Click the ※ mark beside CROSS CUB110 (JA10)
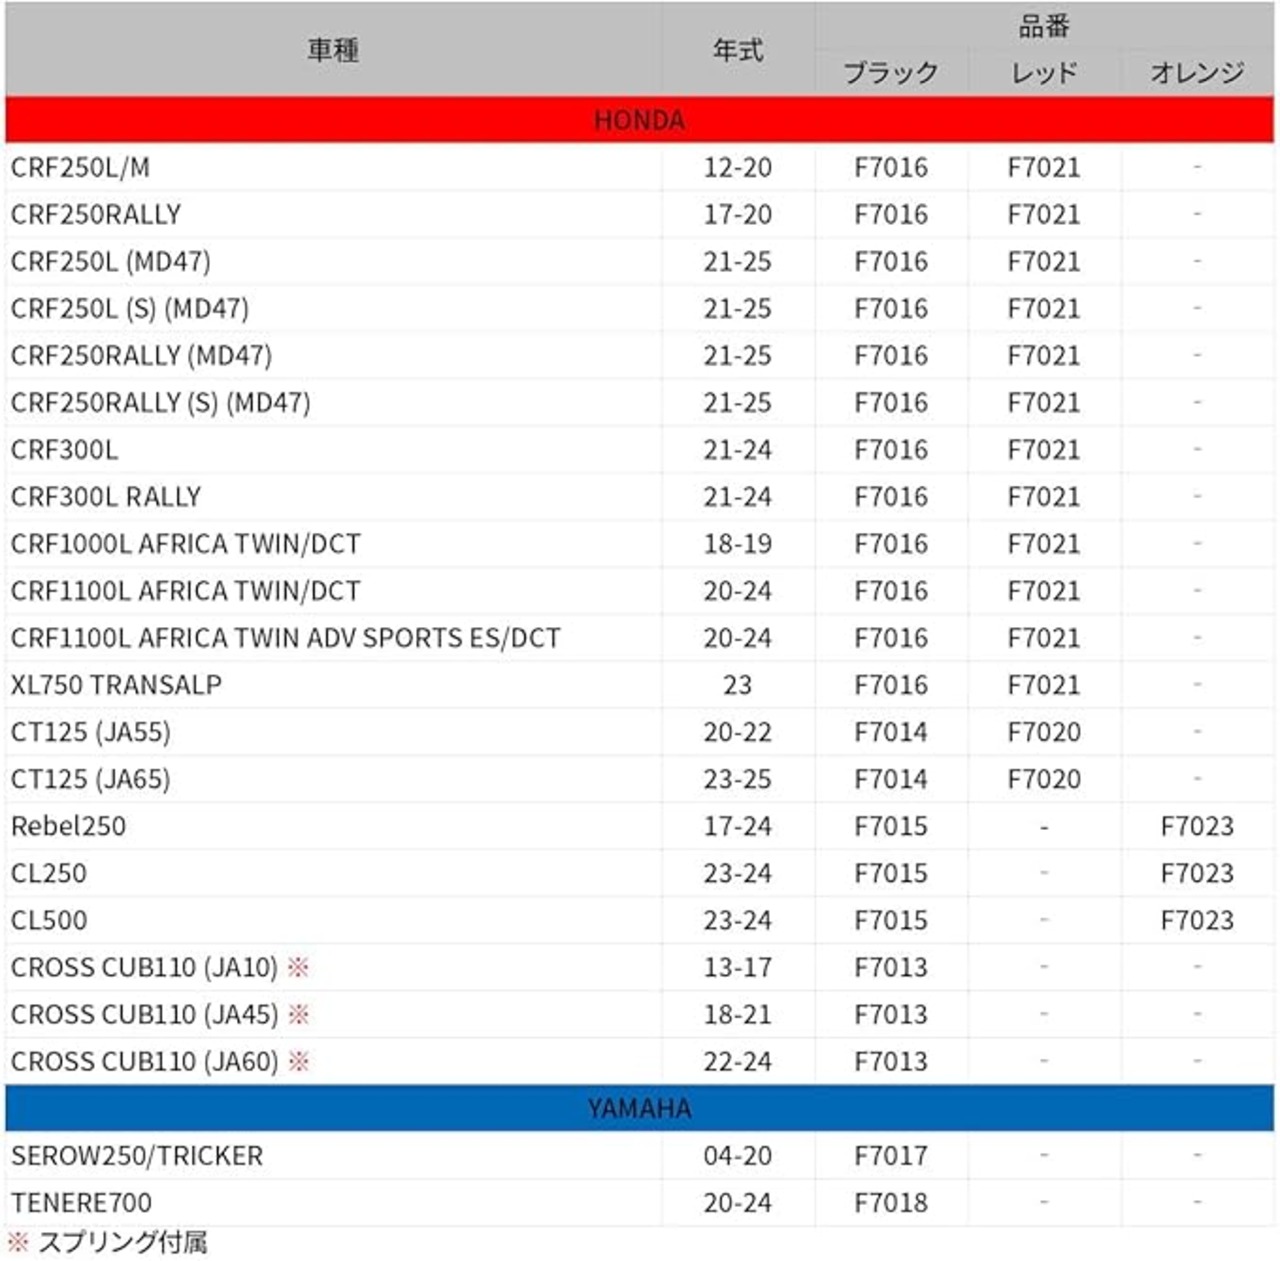 tap(298, 967)
